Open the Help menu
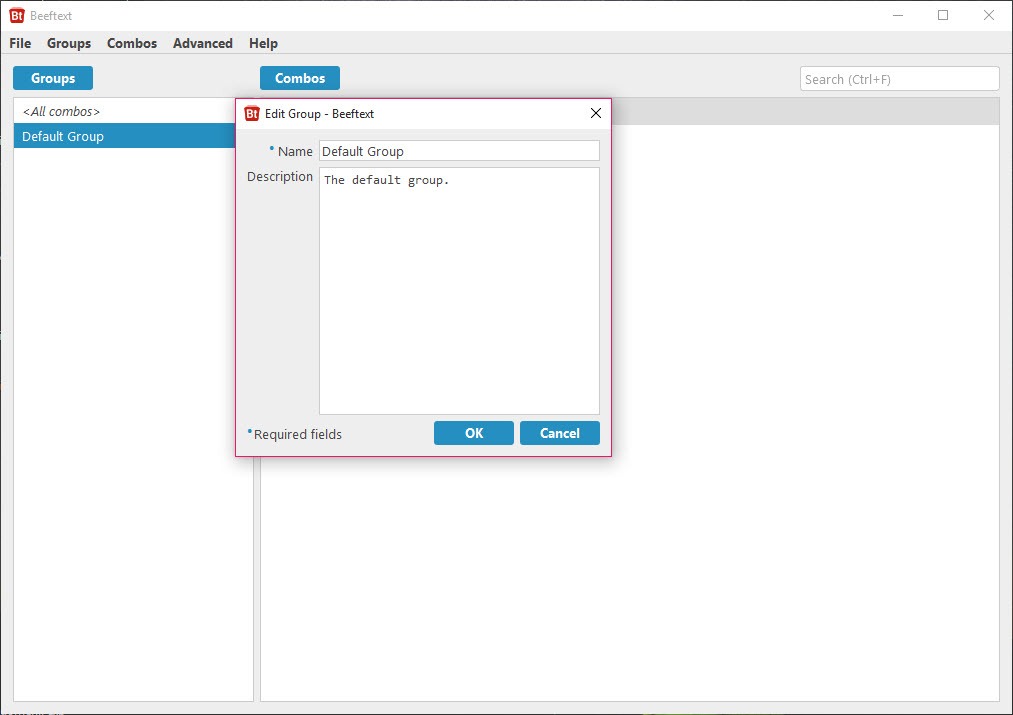This screenshot has width=1013, height=715. [264, 43]
